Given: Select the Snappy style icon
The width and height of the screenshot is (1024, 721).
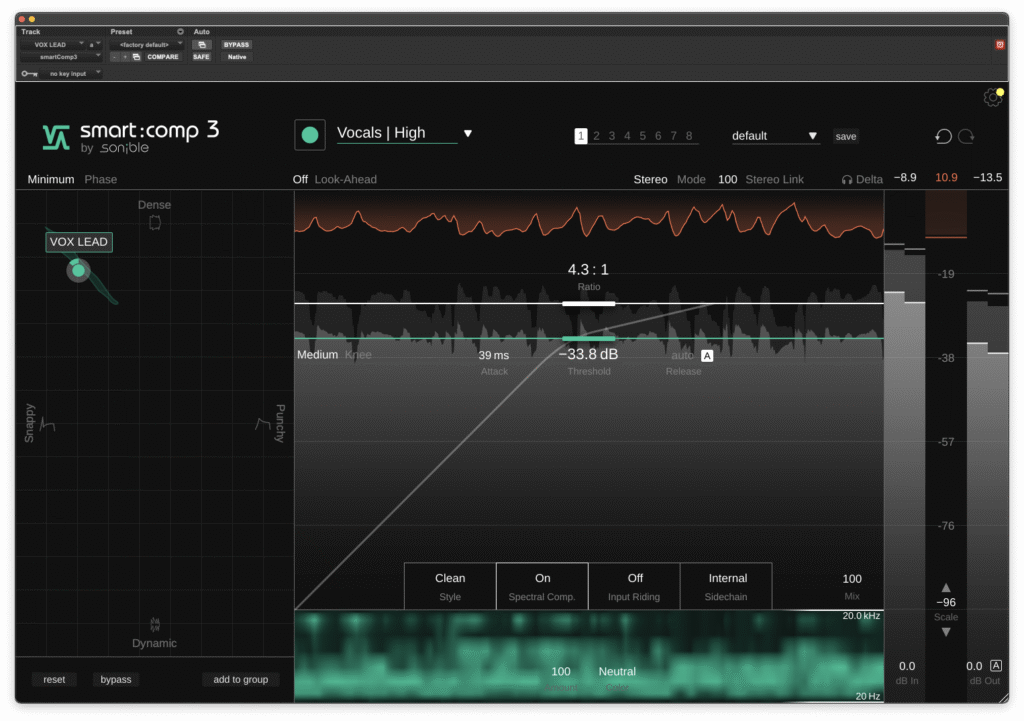Looking at the screenshot, I should 46,425.
